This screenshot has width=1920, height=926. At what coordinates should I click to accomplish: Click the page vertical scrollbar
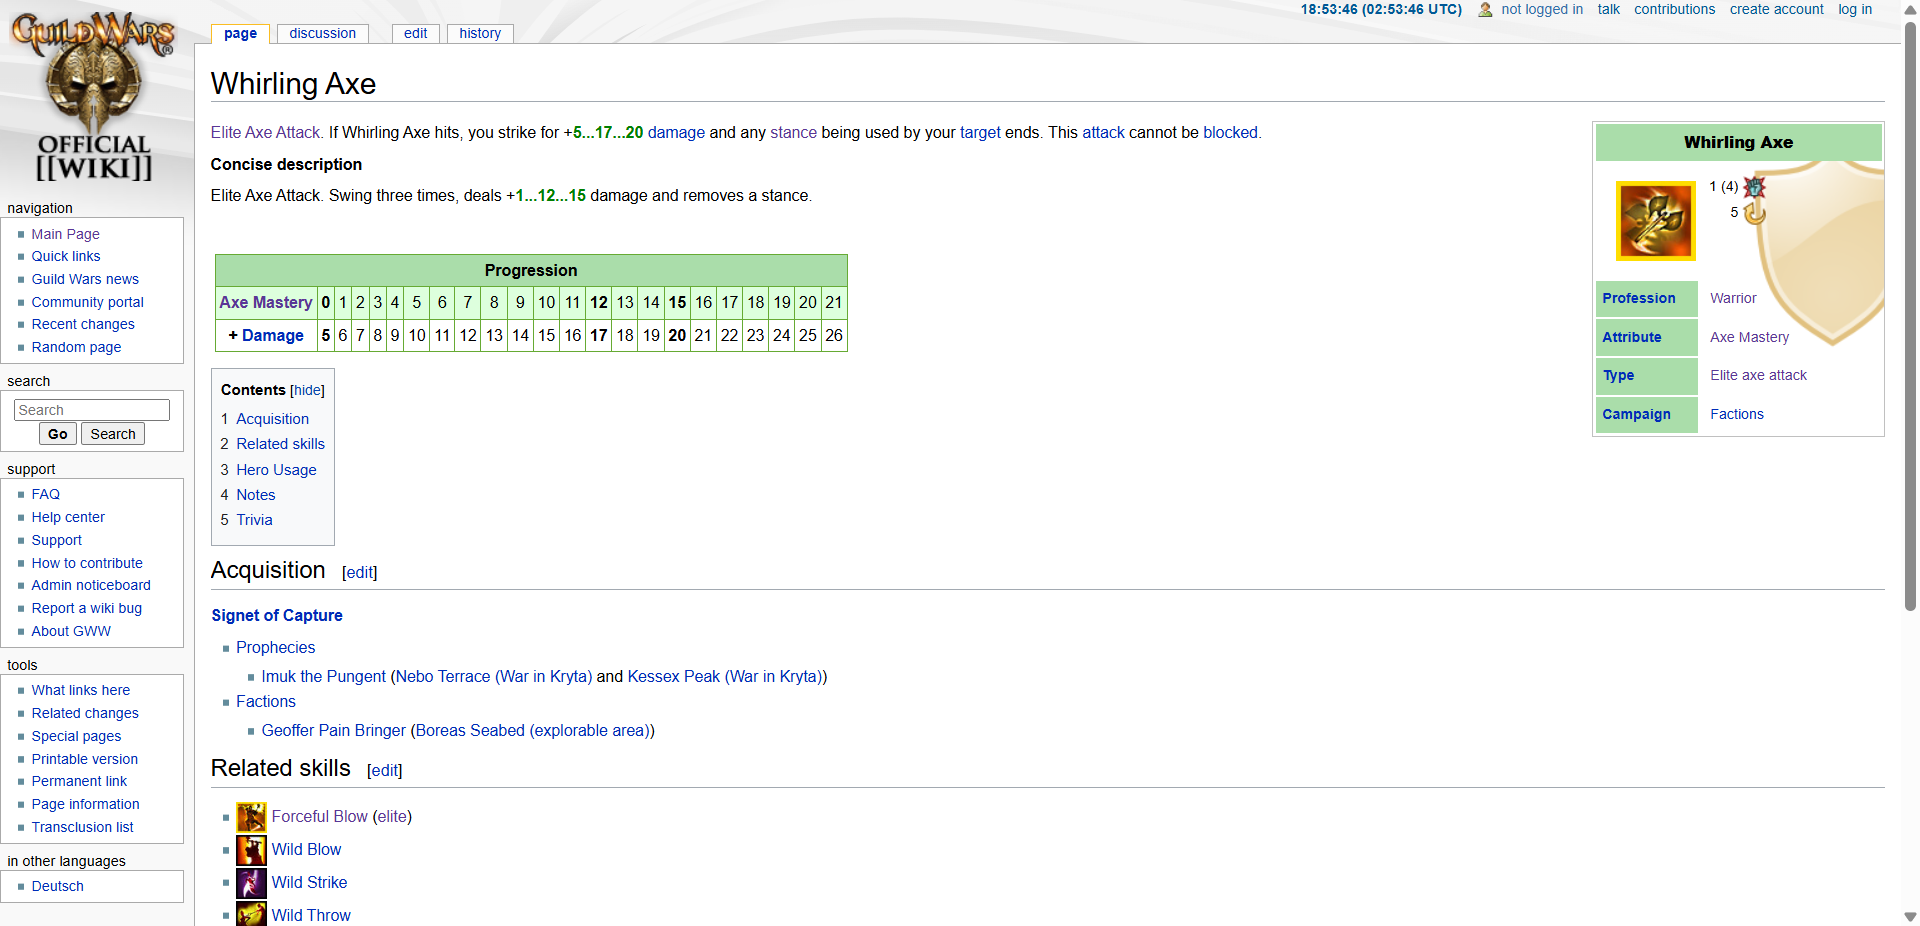point(1910,315)
